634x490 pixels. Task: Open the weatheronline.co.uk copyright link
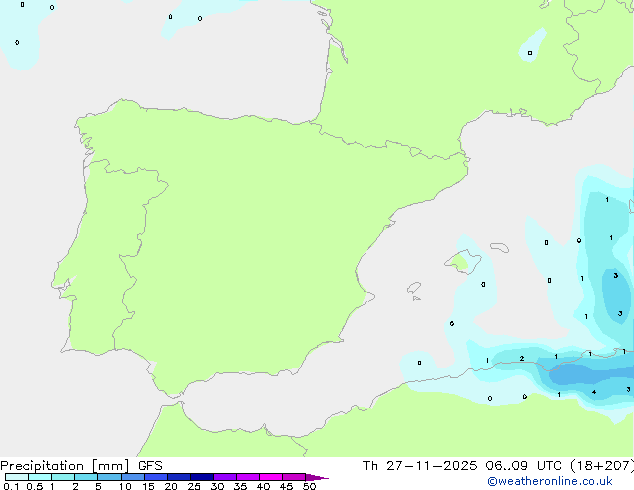(x=550, y=481)
